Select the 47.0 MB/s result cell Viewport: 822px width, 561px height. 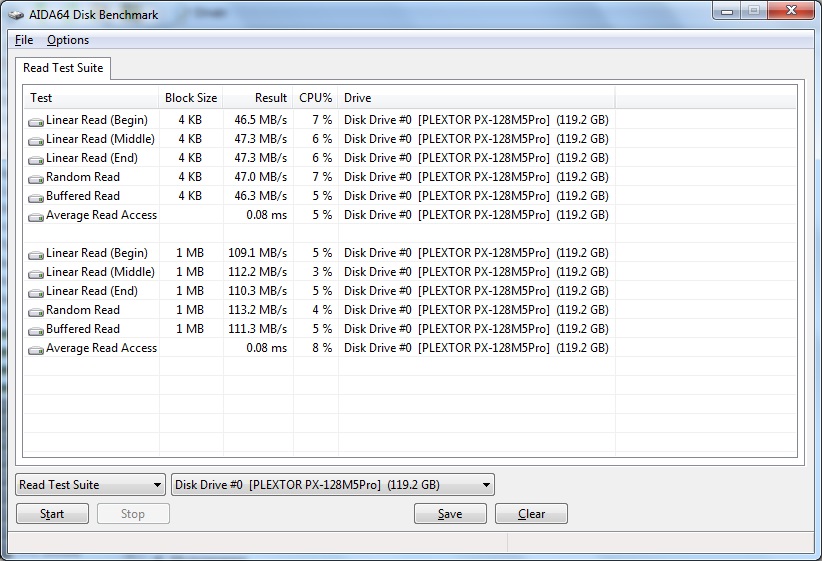[x=261, y=177]
